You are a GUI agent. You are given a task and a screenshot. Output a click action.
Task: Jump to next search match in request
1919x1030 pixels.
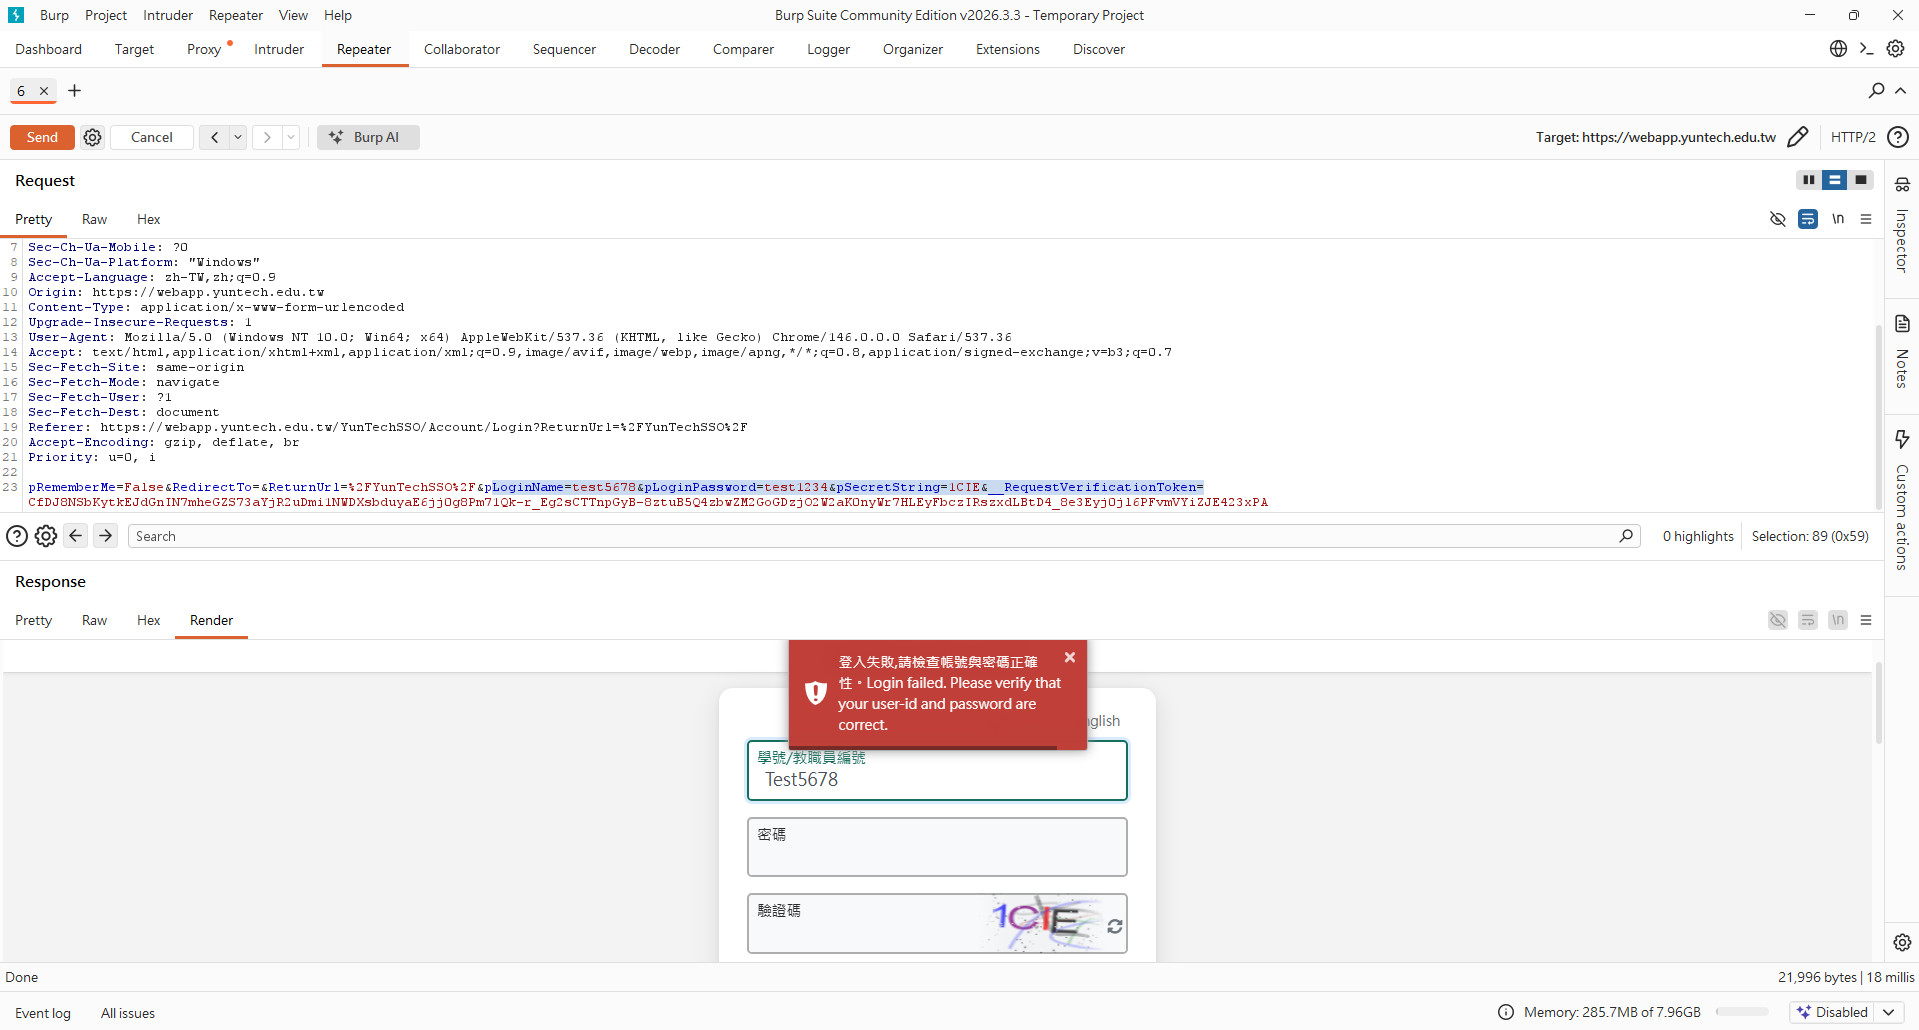pyautogui.click(x=105, y=536)
